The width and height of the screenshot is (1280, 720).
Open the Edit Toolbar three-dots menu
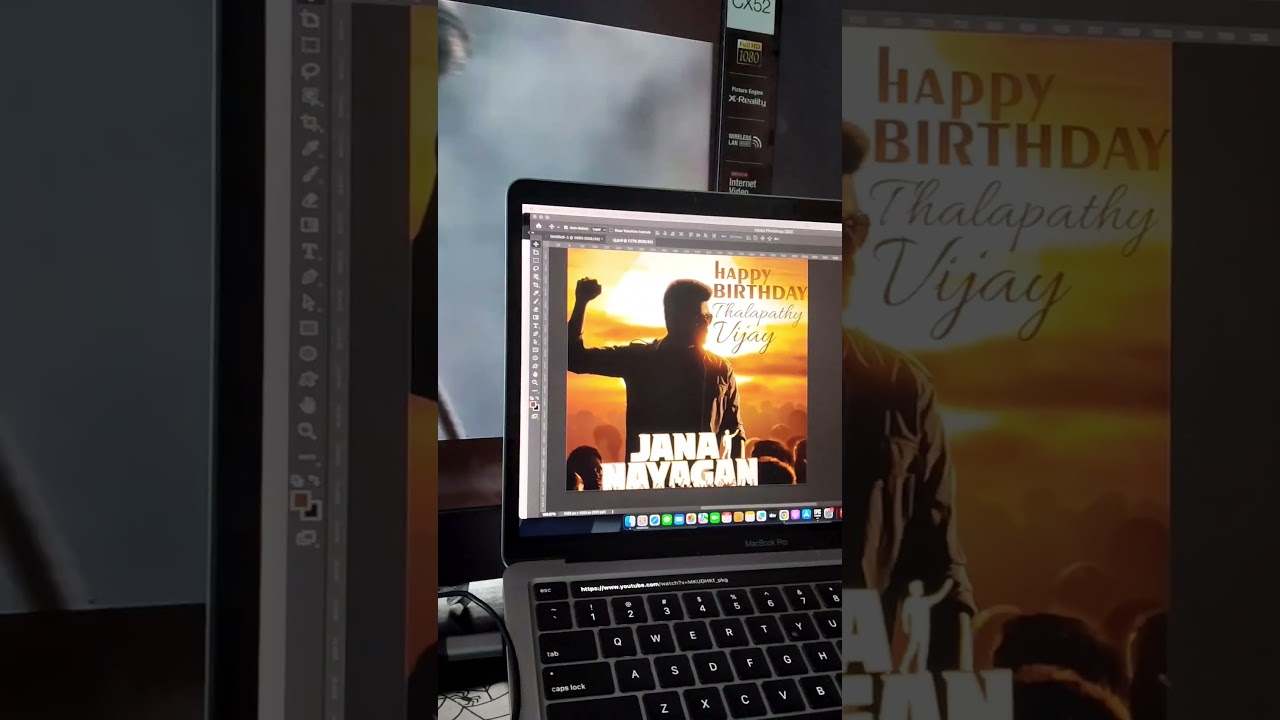coord(535,391)
